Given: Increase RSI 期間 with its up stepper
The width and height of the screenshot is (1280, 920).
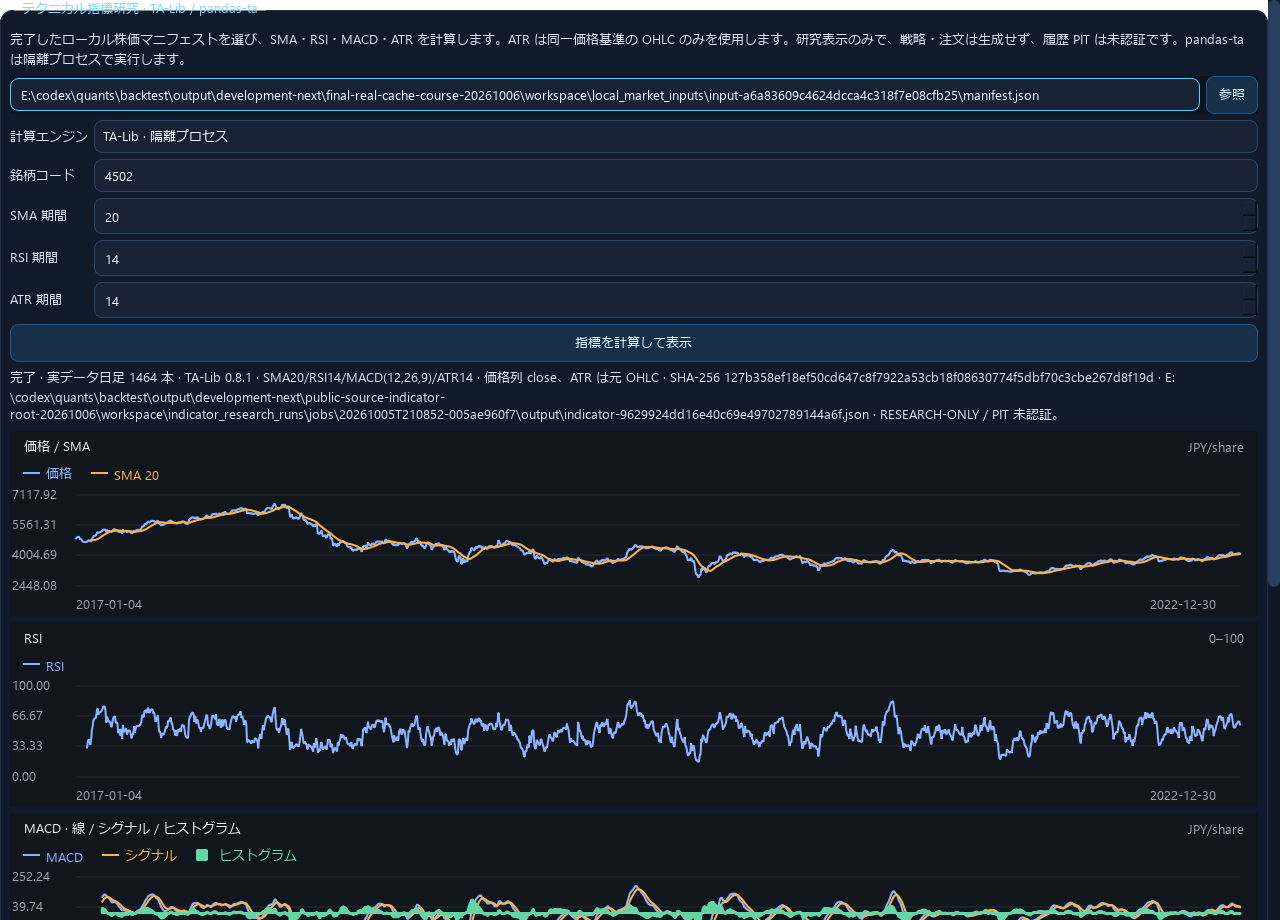Looking at the screenshot, I should 1250,249.
